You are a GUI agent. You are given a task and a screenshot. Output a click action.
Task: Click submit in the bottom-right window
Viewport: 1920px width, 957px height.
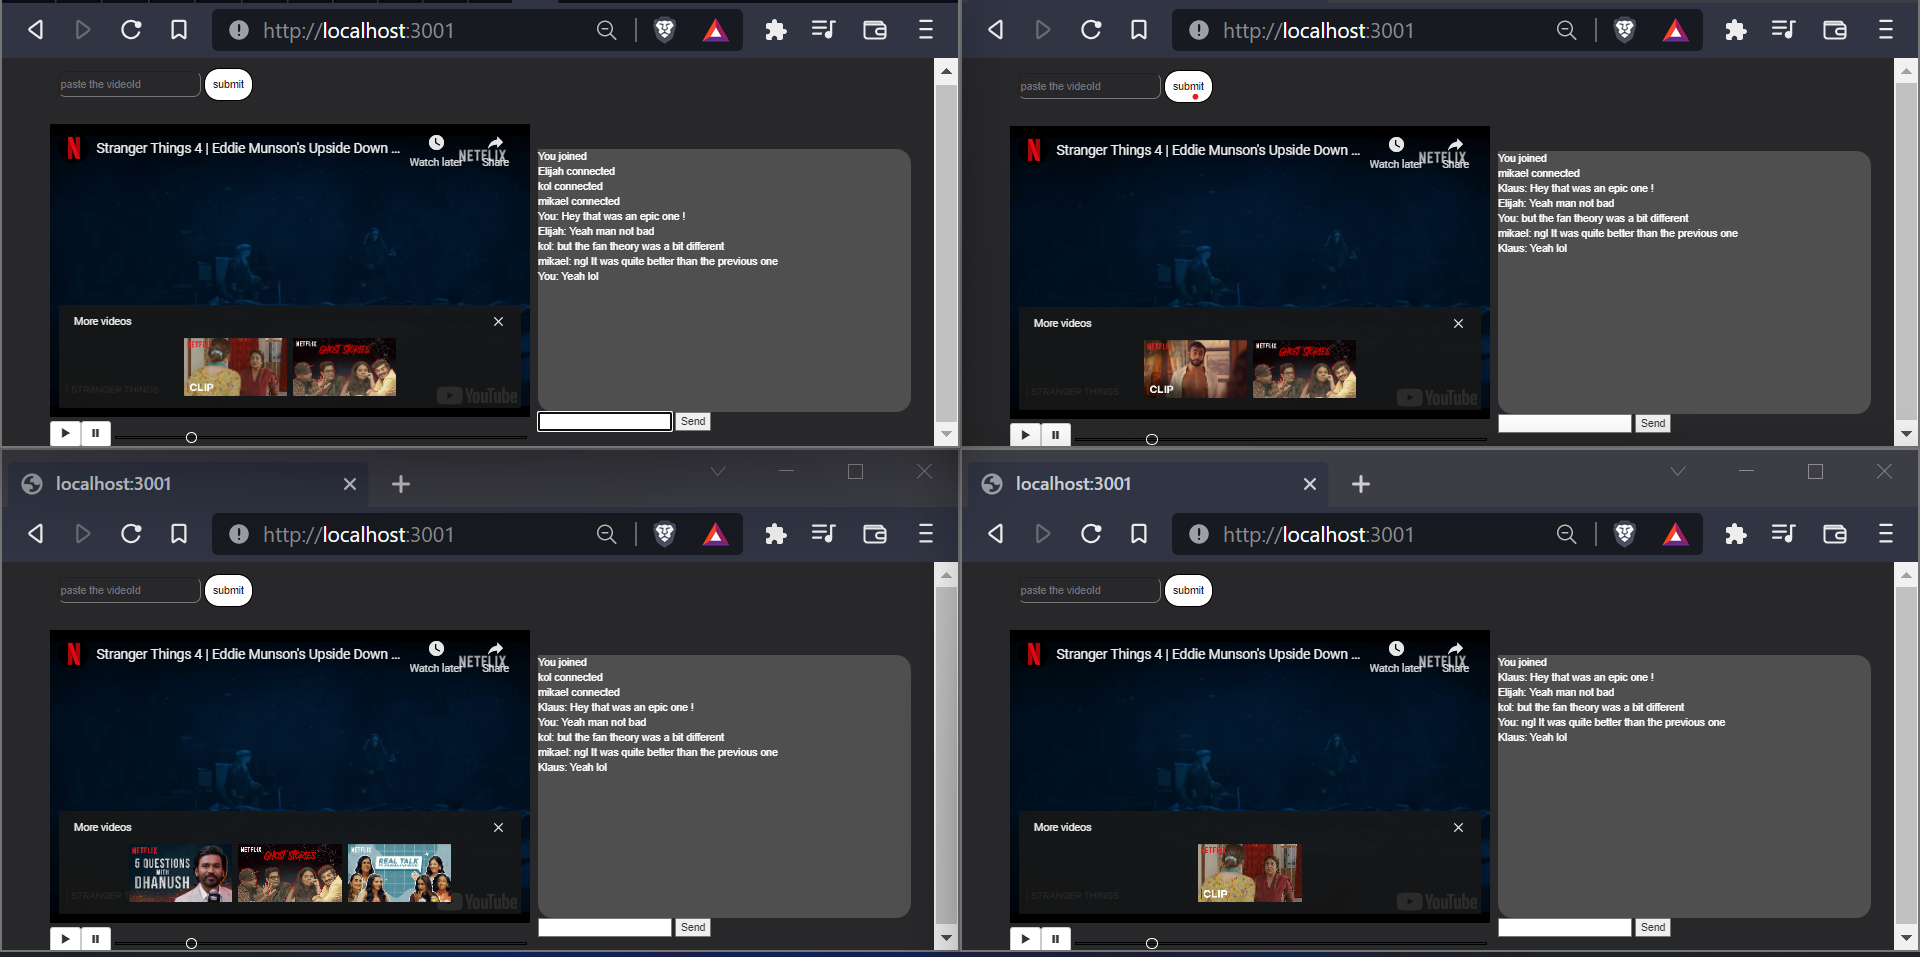point(1188,591)
